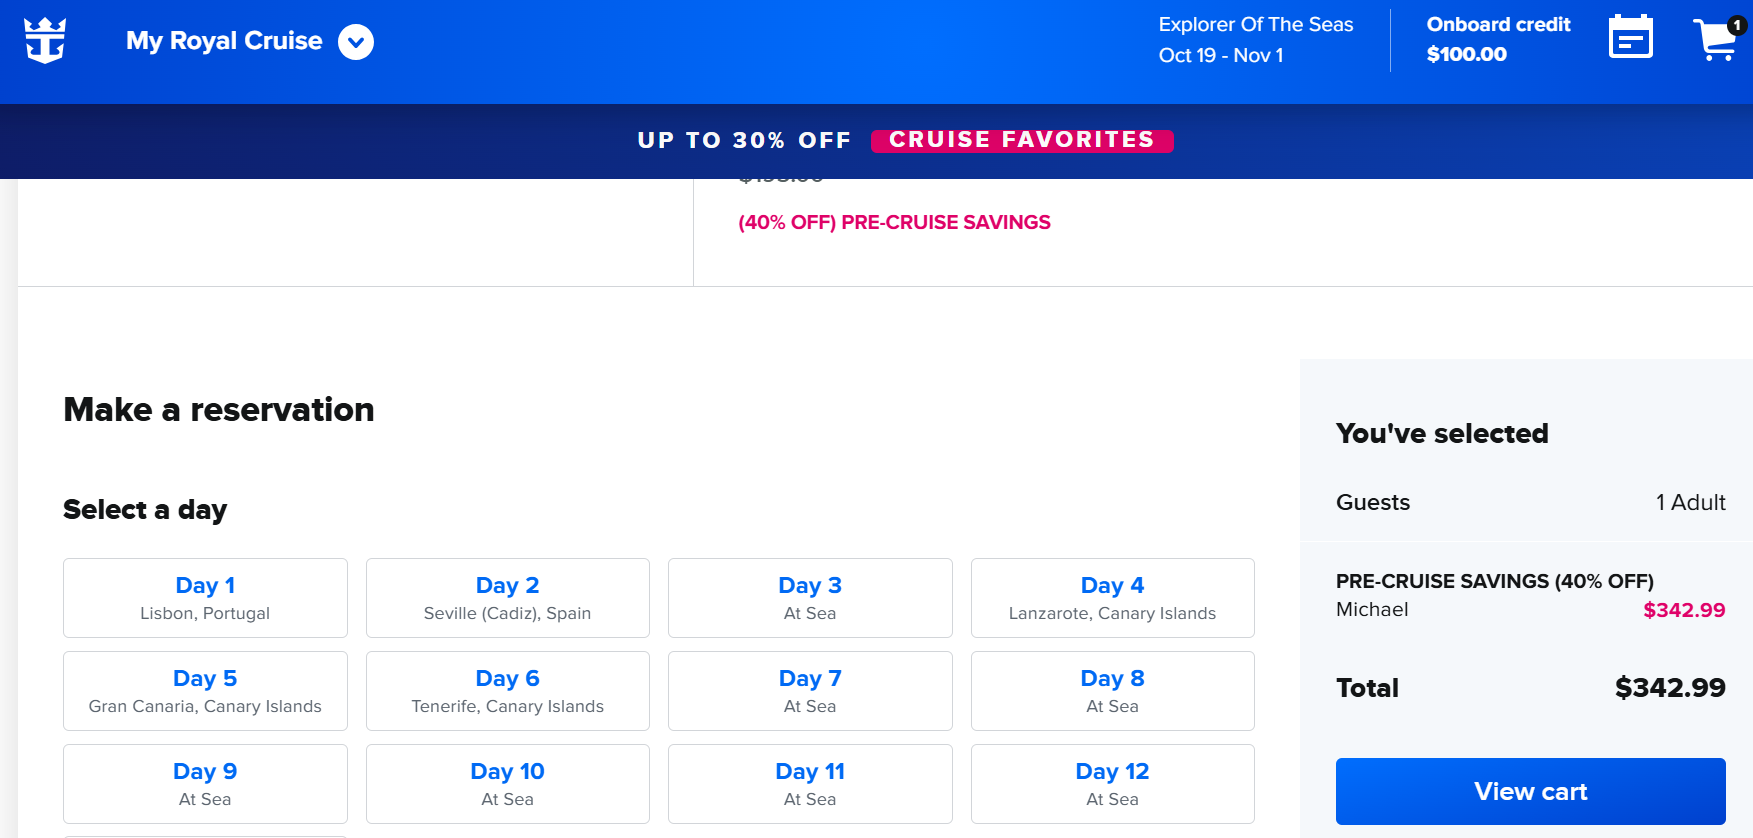Open the My Royal Cruise menu title

224,41
